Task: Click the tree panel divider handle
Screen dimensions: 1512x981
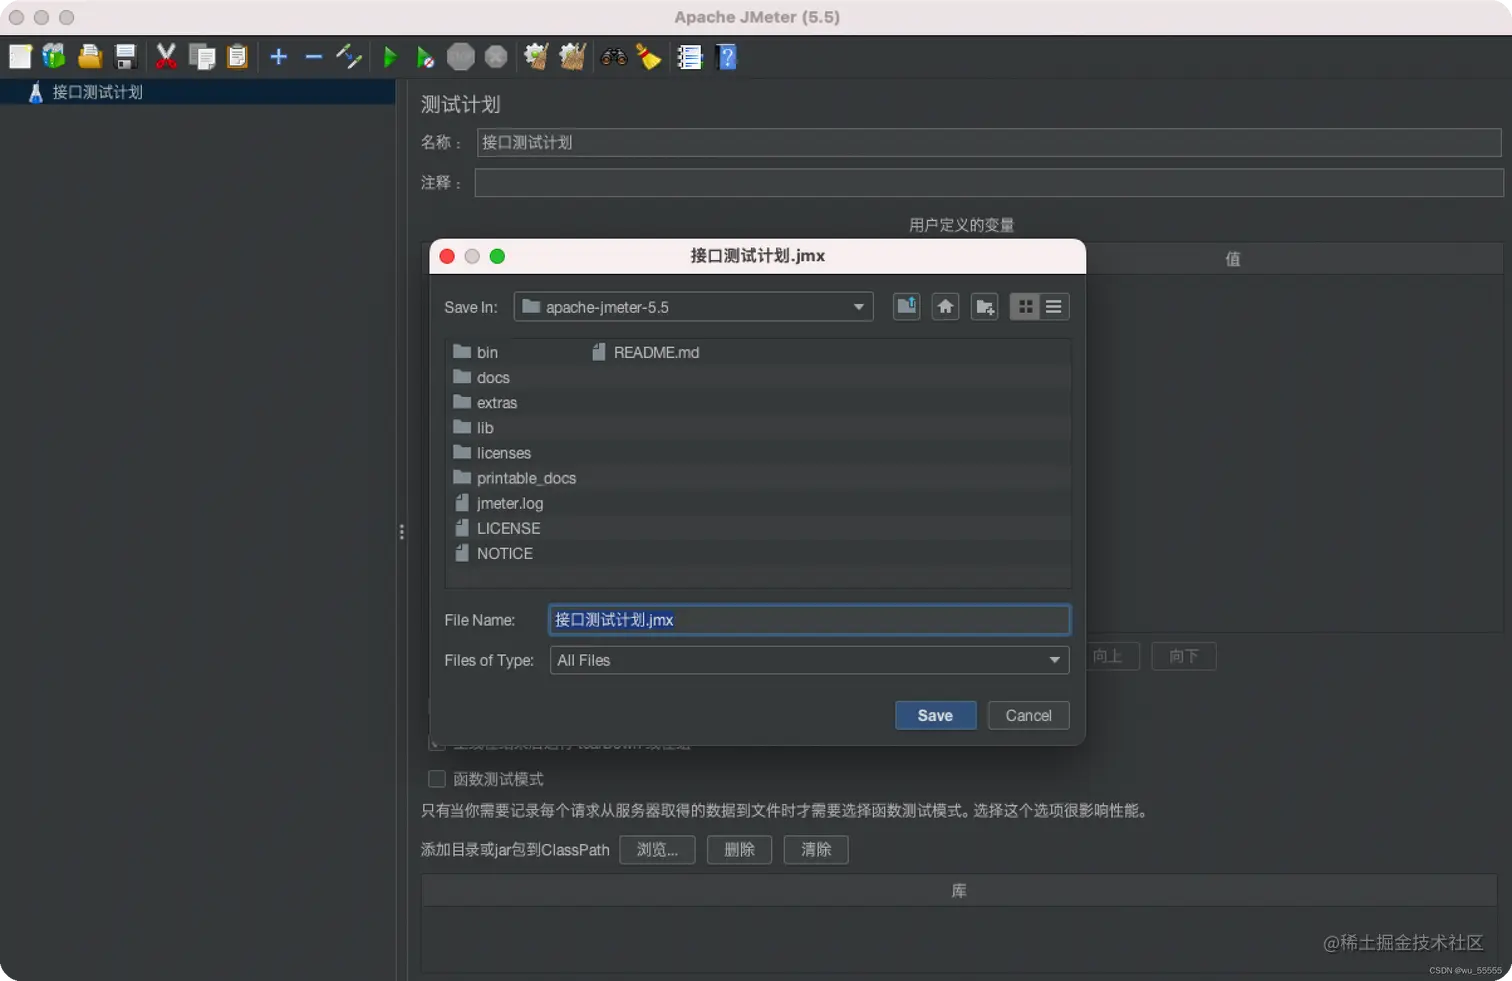Action: [401, 532]
